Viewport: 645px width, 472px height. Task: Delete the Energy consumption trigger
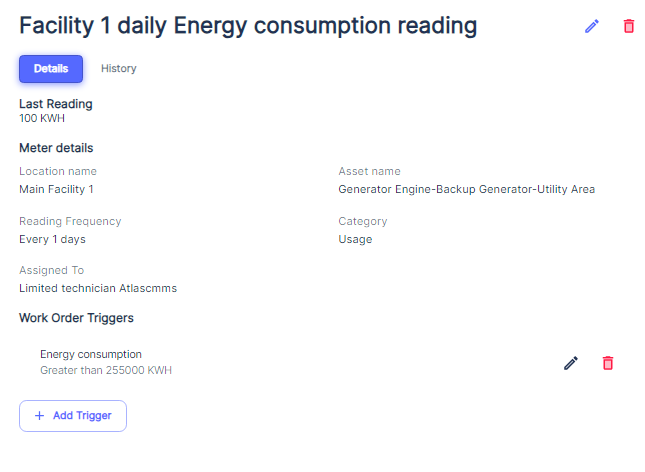(x=608, y=363)
